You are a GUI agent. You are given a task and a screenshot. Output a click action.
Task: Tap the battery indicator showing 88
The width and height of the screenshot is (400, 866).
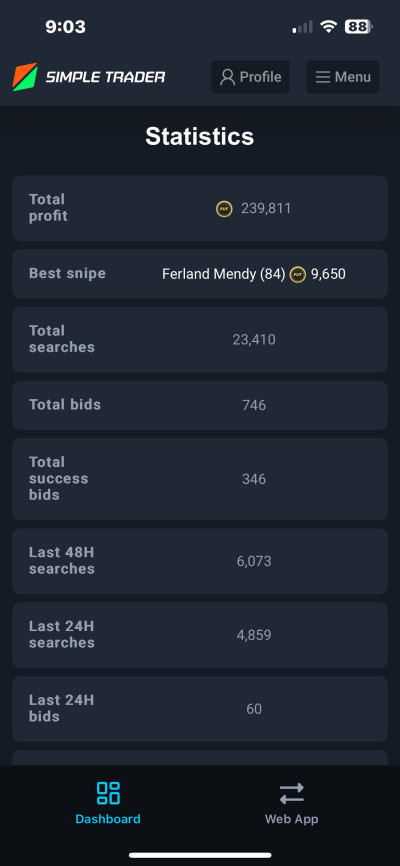point(359,27)
